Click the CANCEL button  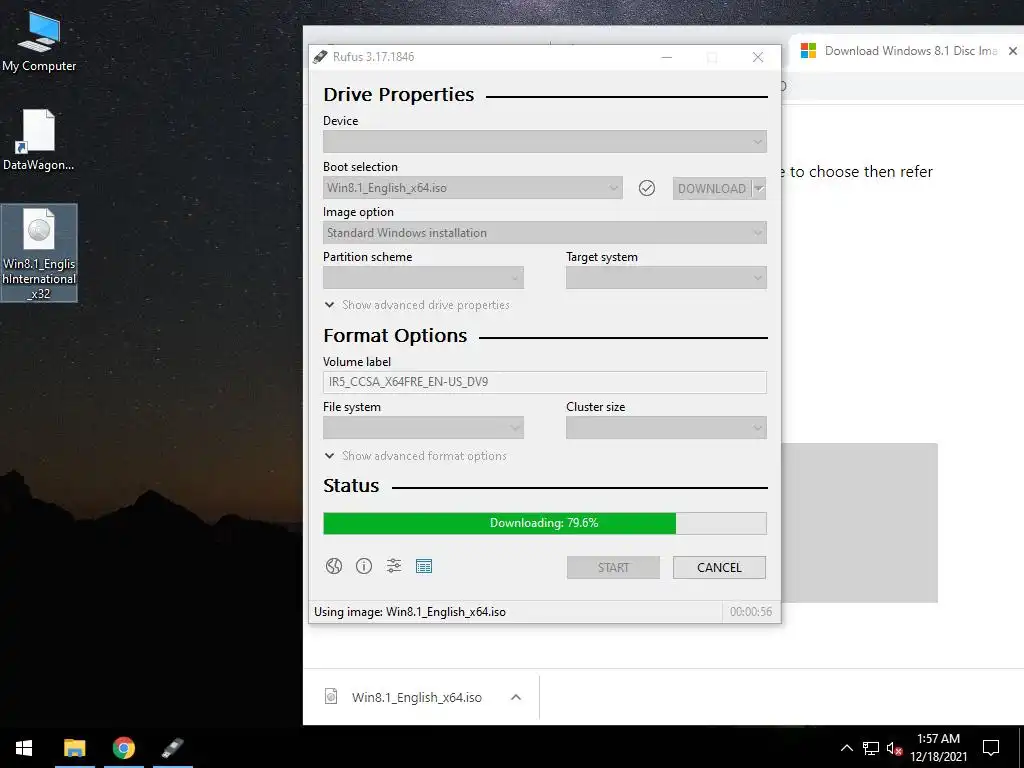[x=719, y=568]
